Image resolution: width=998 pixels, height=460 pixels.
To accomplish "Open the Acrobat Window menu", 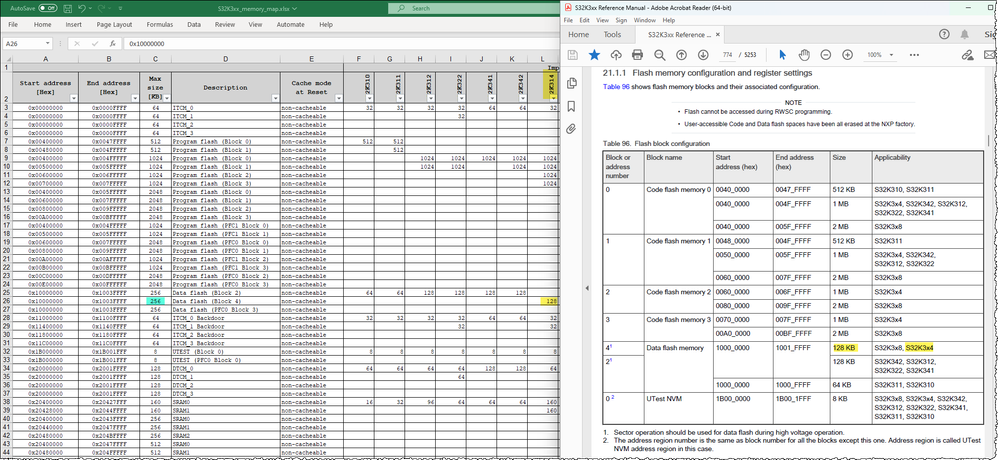I will point(645,20).
